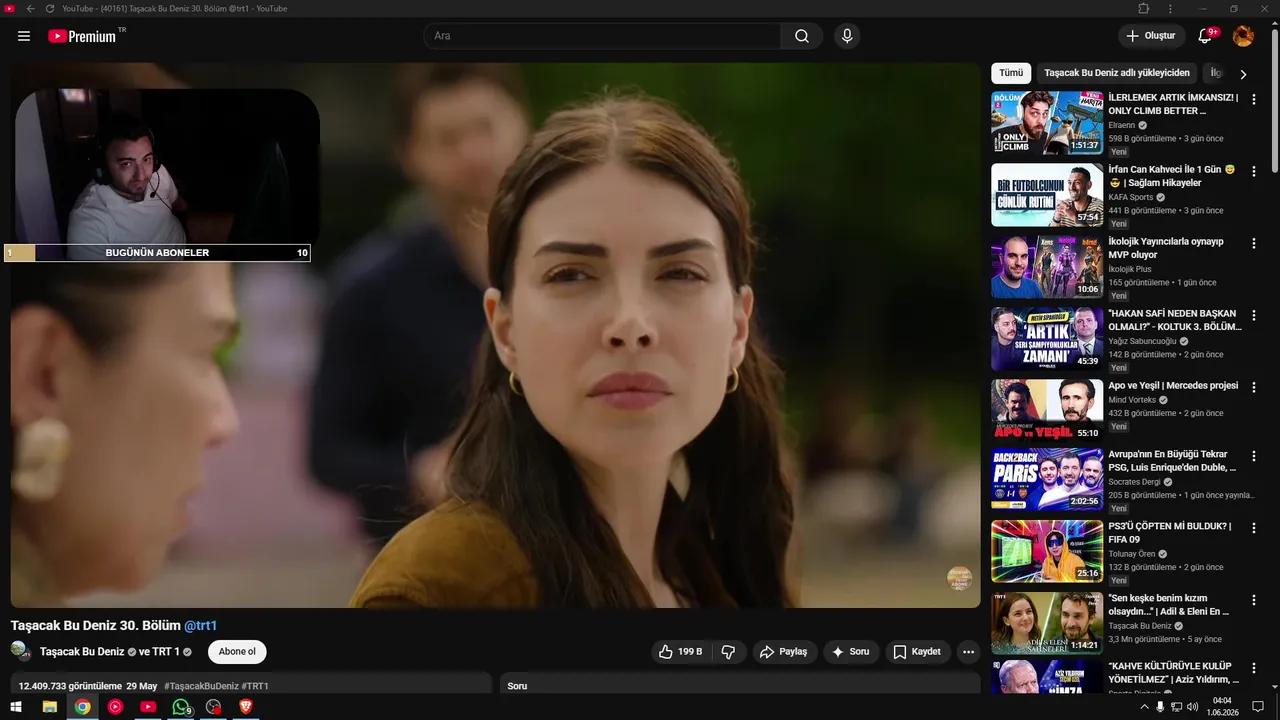Image resolution: width=1280 pixels, height=720 pixels.
Task: Click the channel watermark in video corner
Action: pos(959,578)
